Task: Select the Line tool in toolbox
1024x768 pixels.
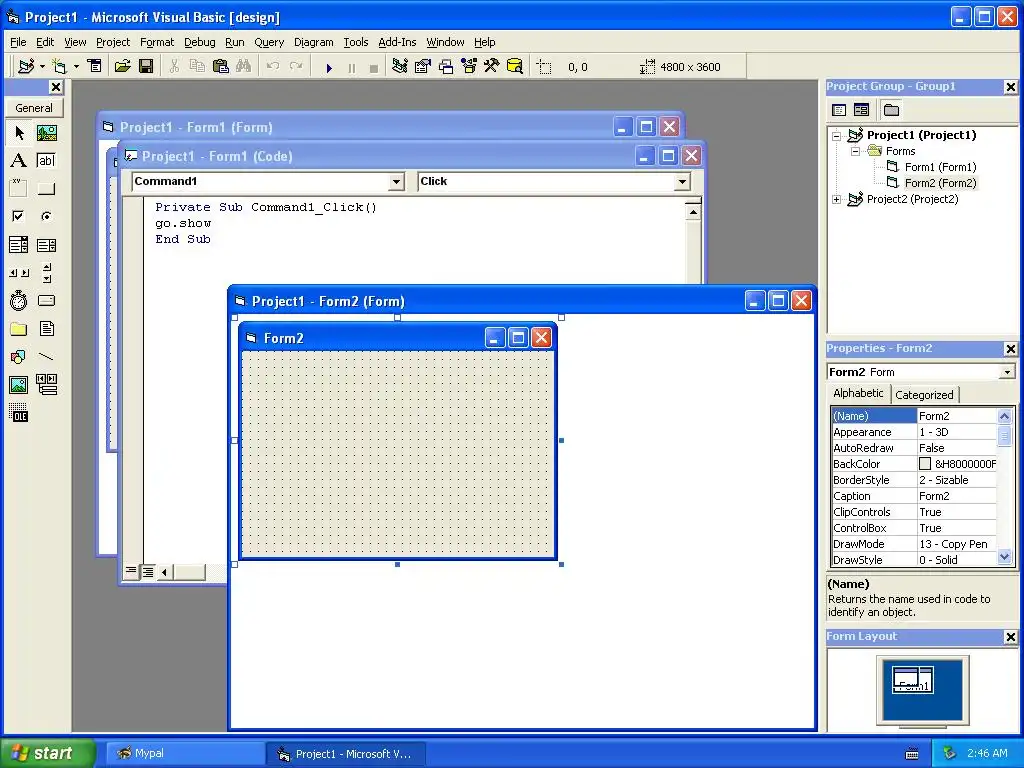Action: [x=46, y=357]
